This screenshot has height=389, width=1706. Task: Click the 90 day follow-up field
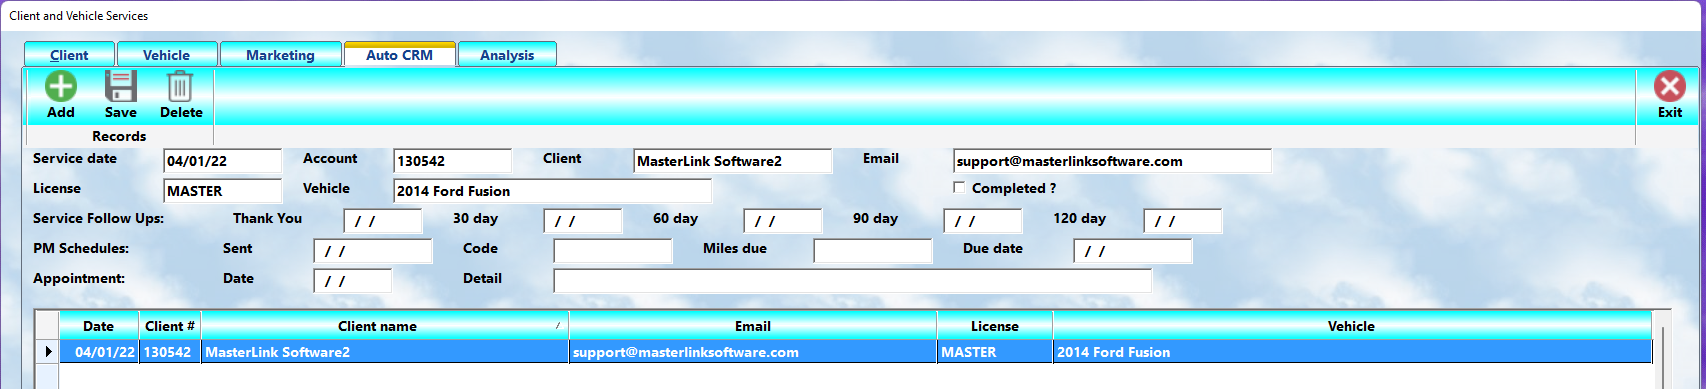983,221
